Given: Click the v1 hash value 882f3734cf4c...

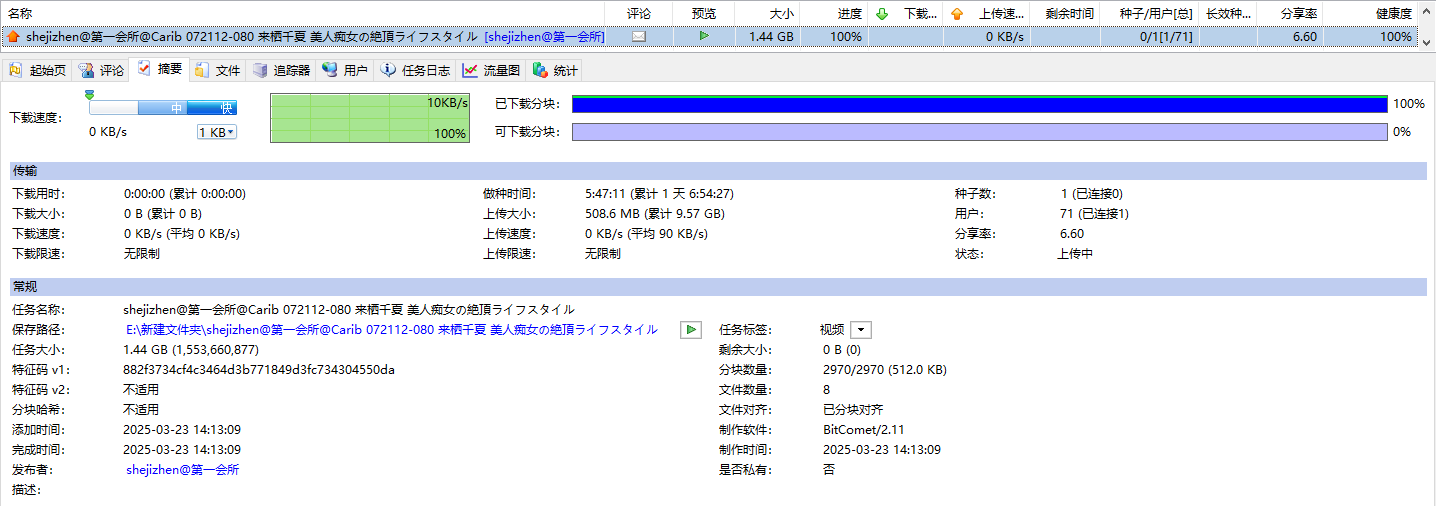Looking at the screenshot, I should (x=259, y=369).
